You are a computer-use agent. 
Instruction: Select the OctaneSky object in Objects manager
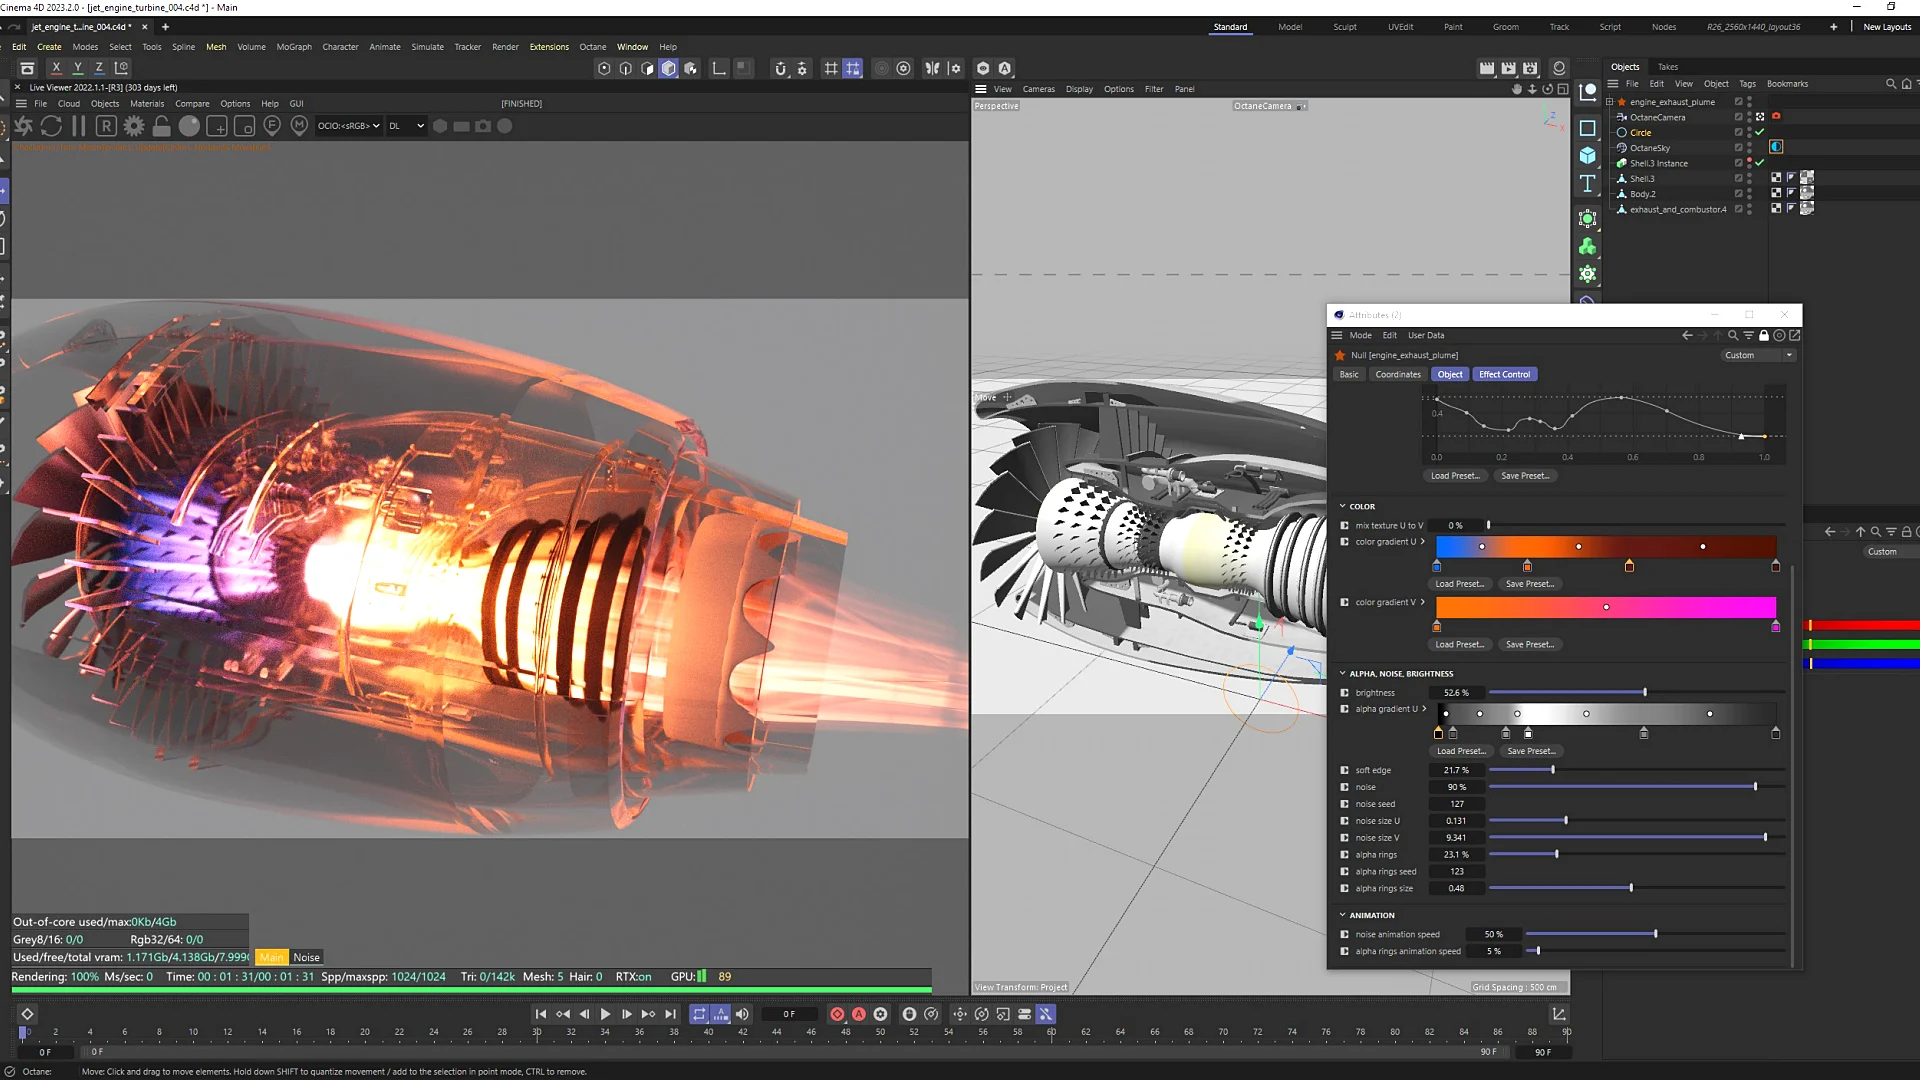[x=1649, y=148]
